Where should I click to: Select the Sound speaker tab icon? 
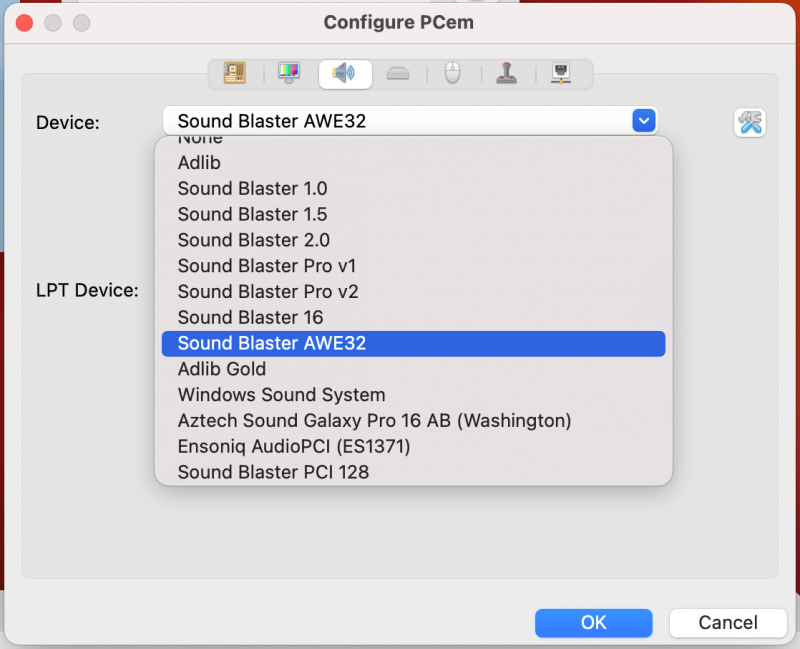pos(344,73)
